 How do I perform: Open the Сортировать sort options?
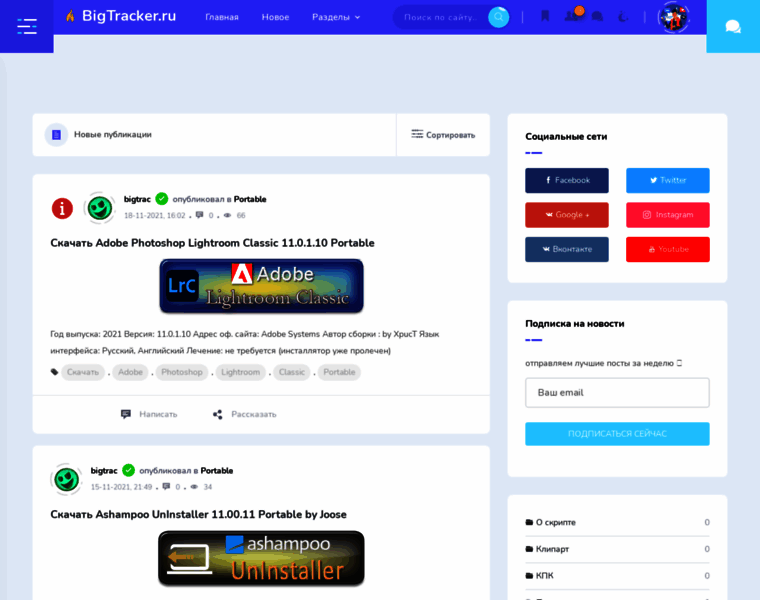pyautogui.click(x=443, y=135)
